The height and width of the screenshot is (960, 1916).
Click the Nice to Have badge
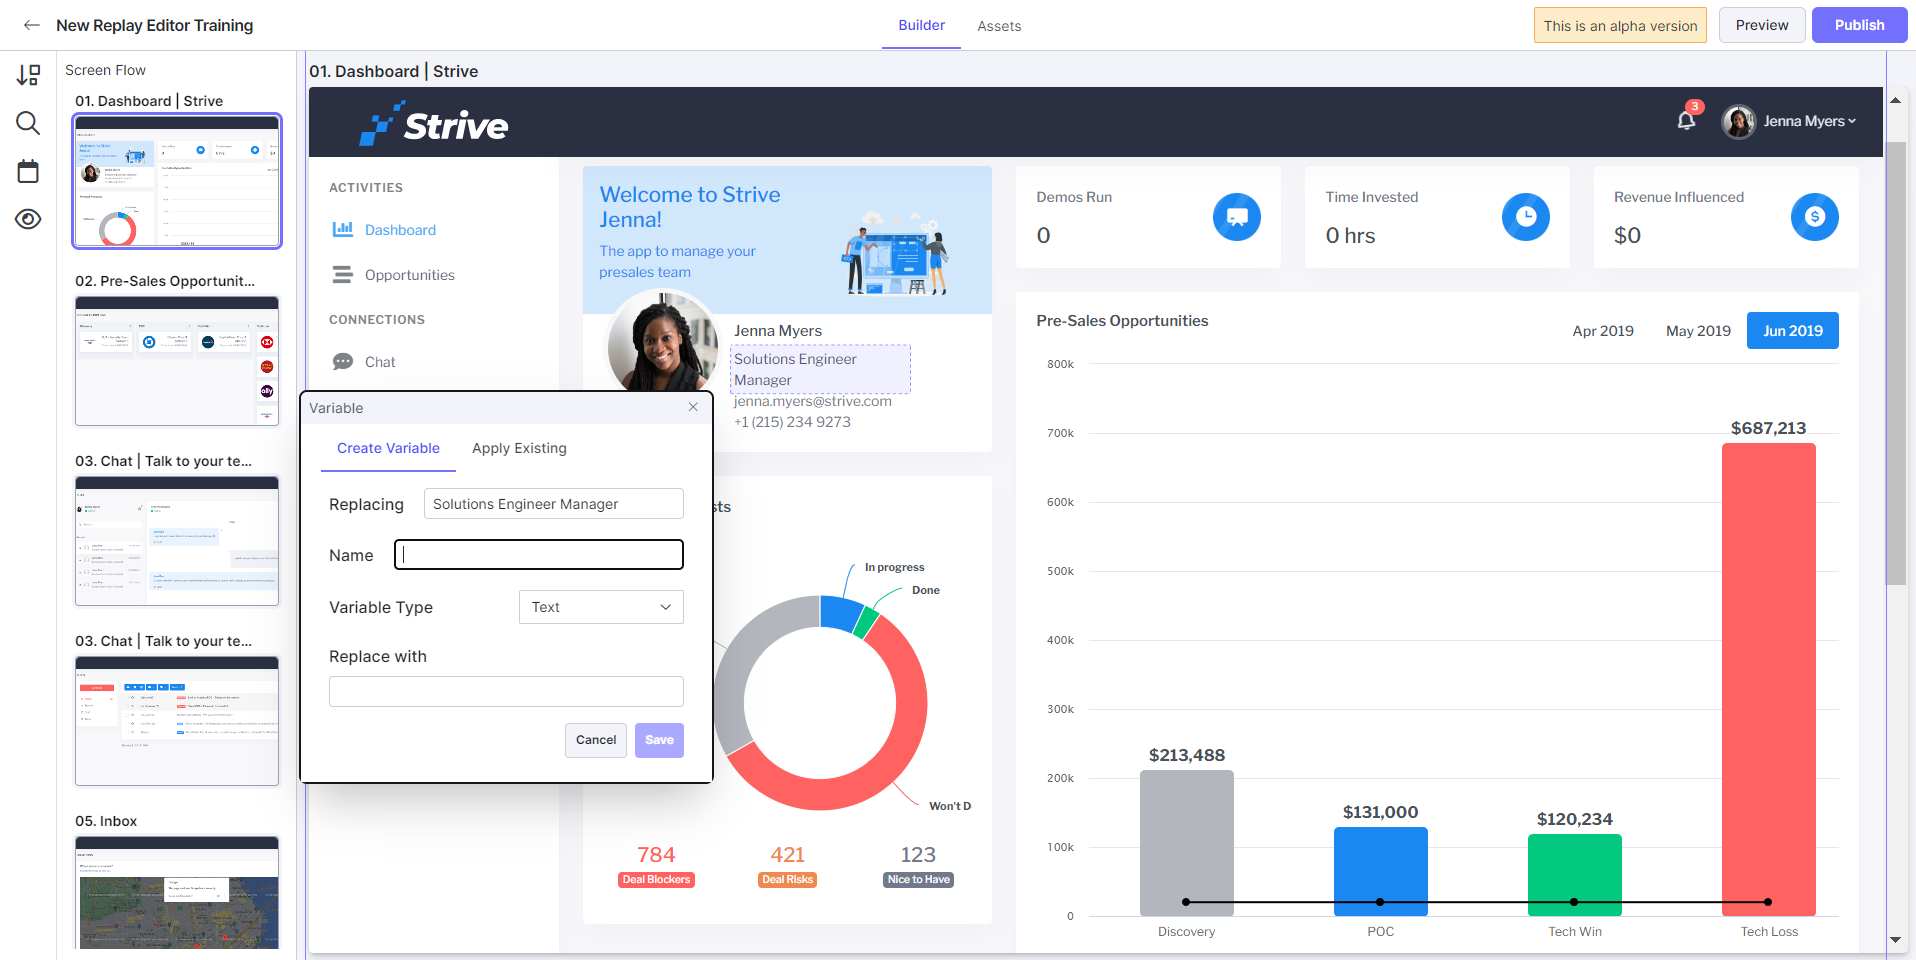click(918, 880)
